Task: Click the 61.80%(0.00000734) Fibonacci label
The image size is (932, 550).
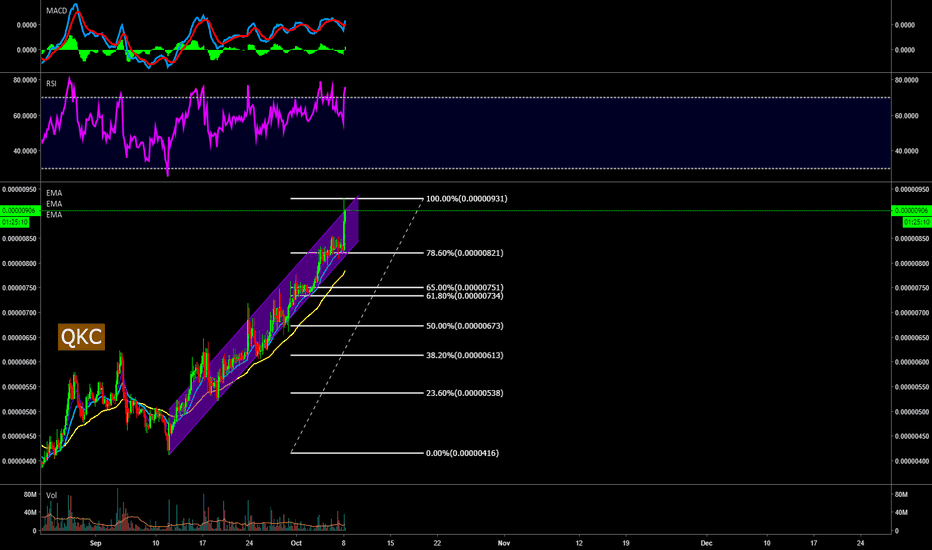Action: click(x=464, y=296)
